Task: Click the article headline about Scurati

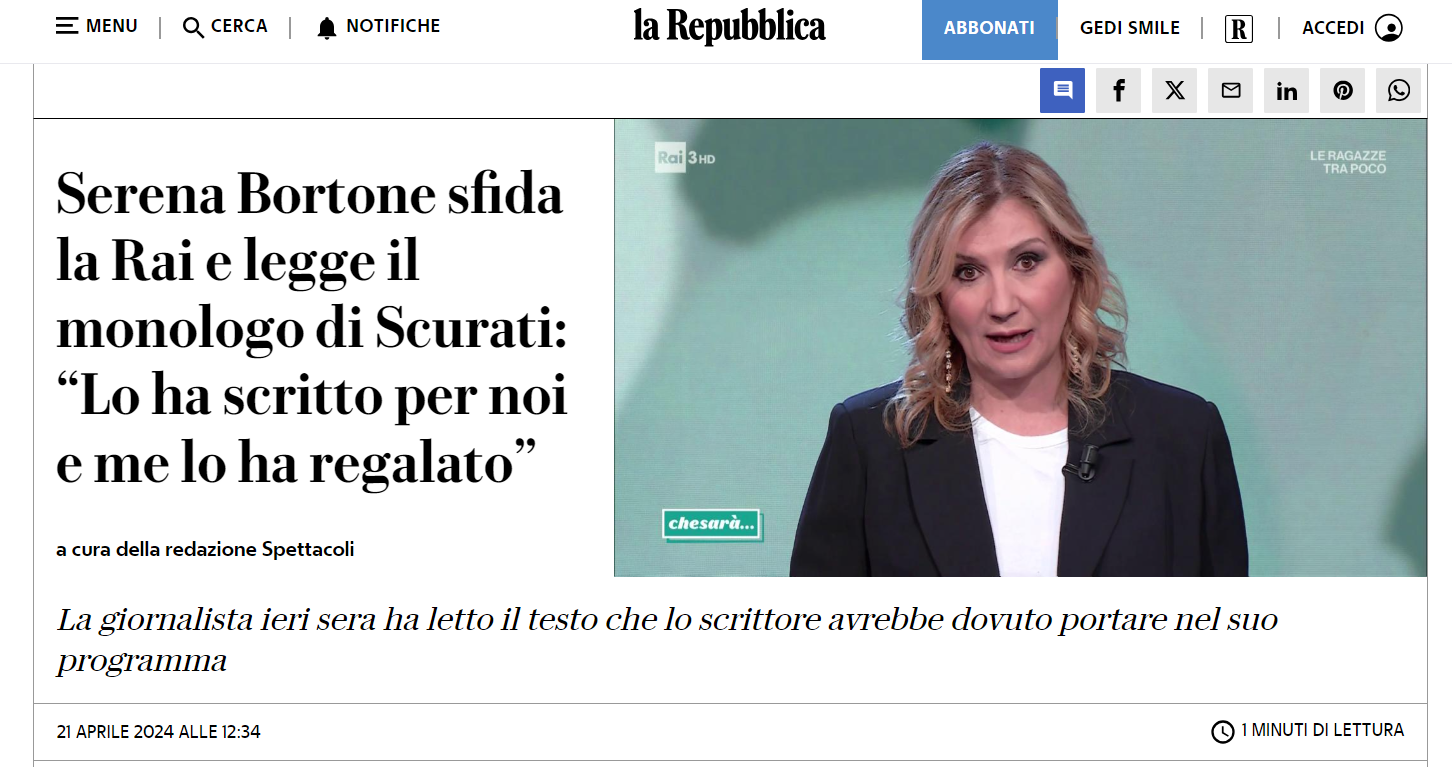Action: (312, 328)
